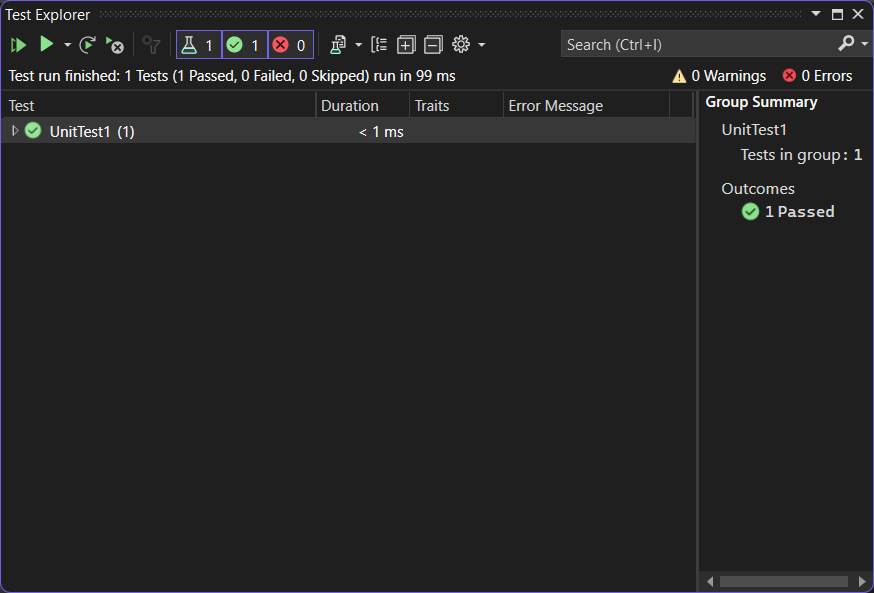Screen dimensions: 874x593
Task: Open the settings gear icon
Action: tap(461, 45)
